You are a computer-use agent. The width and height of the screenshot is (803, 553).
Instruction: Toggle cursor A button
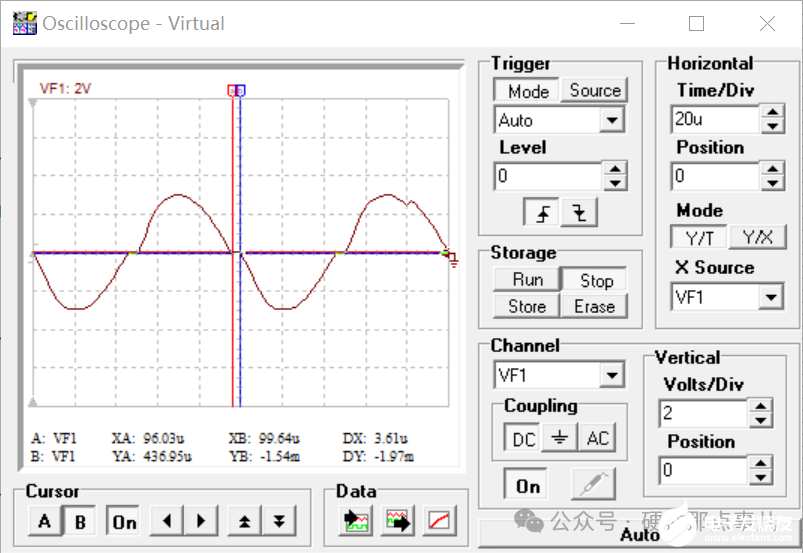point(45,521)
